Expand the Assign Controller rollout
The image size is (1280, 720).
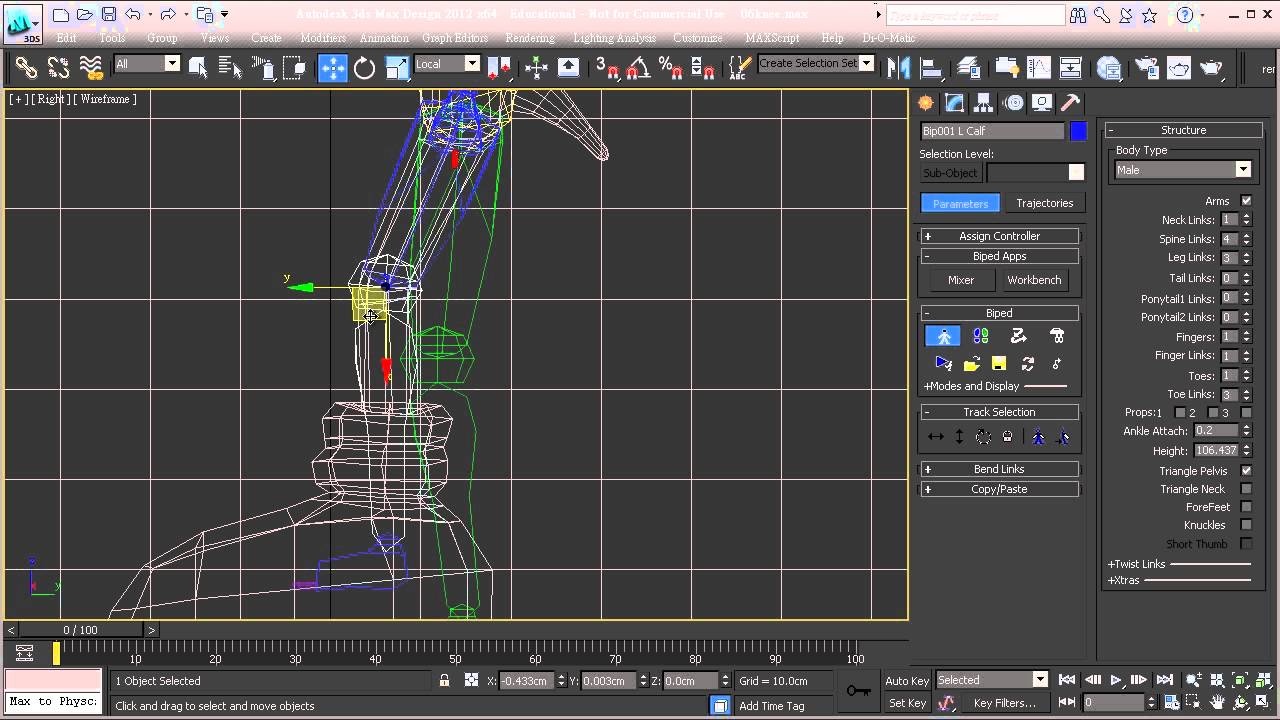(999, 236)
